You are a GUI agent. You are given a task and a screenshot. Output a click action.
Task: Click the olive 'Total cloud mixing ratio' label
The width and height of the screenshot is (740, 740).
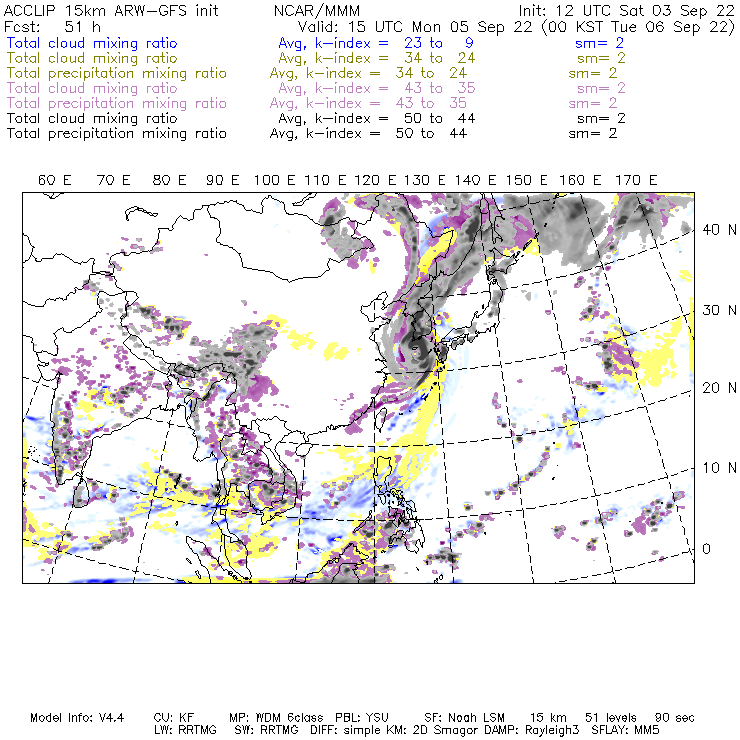(92, 59)
